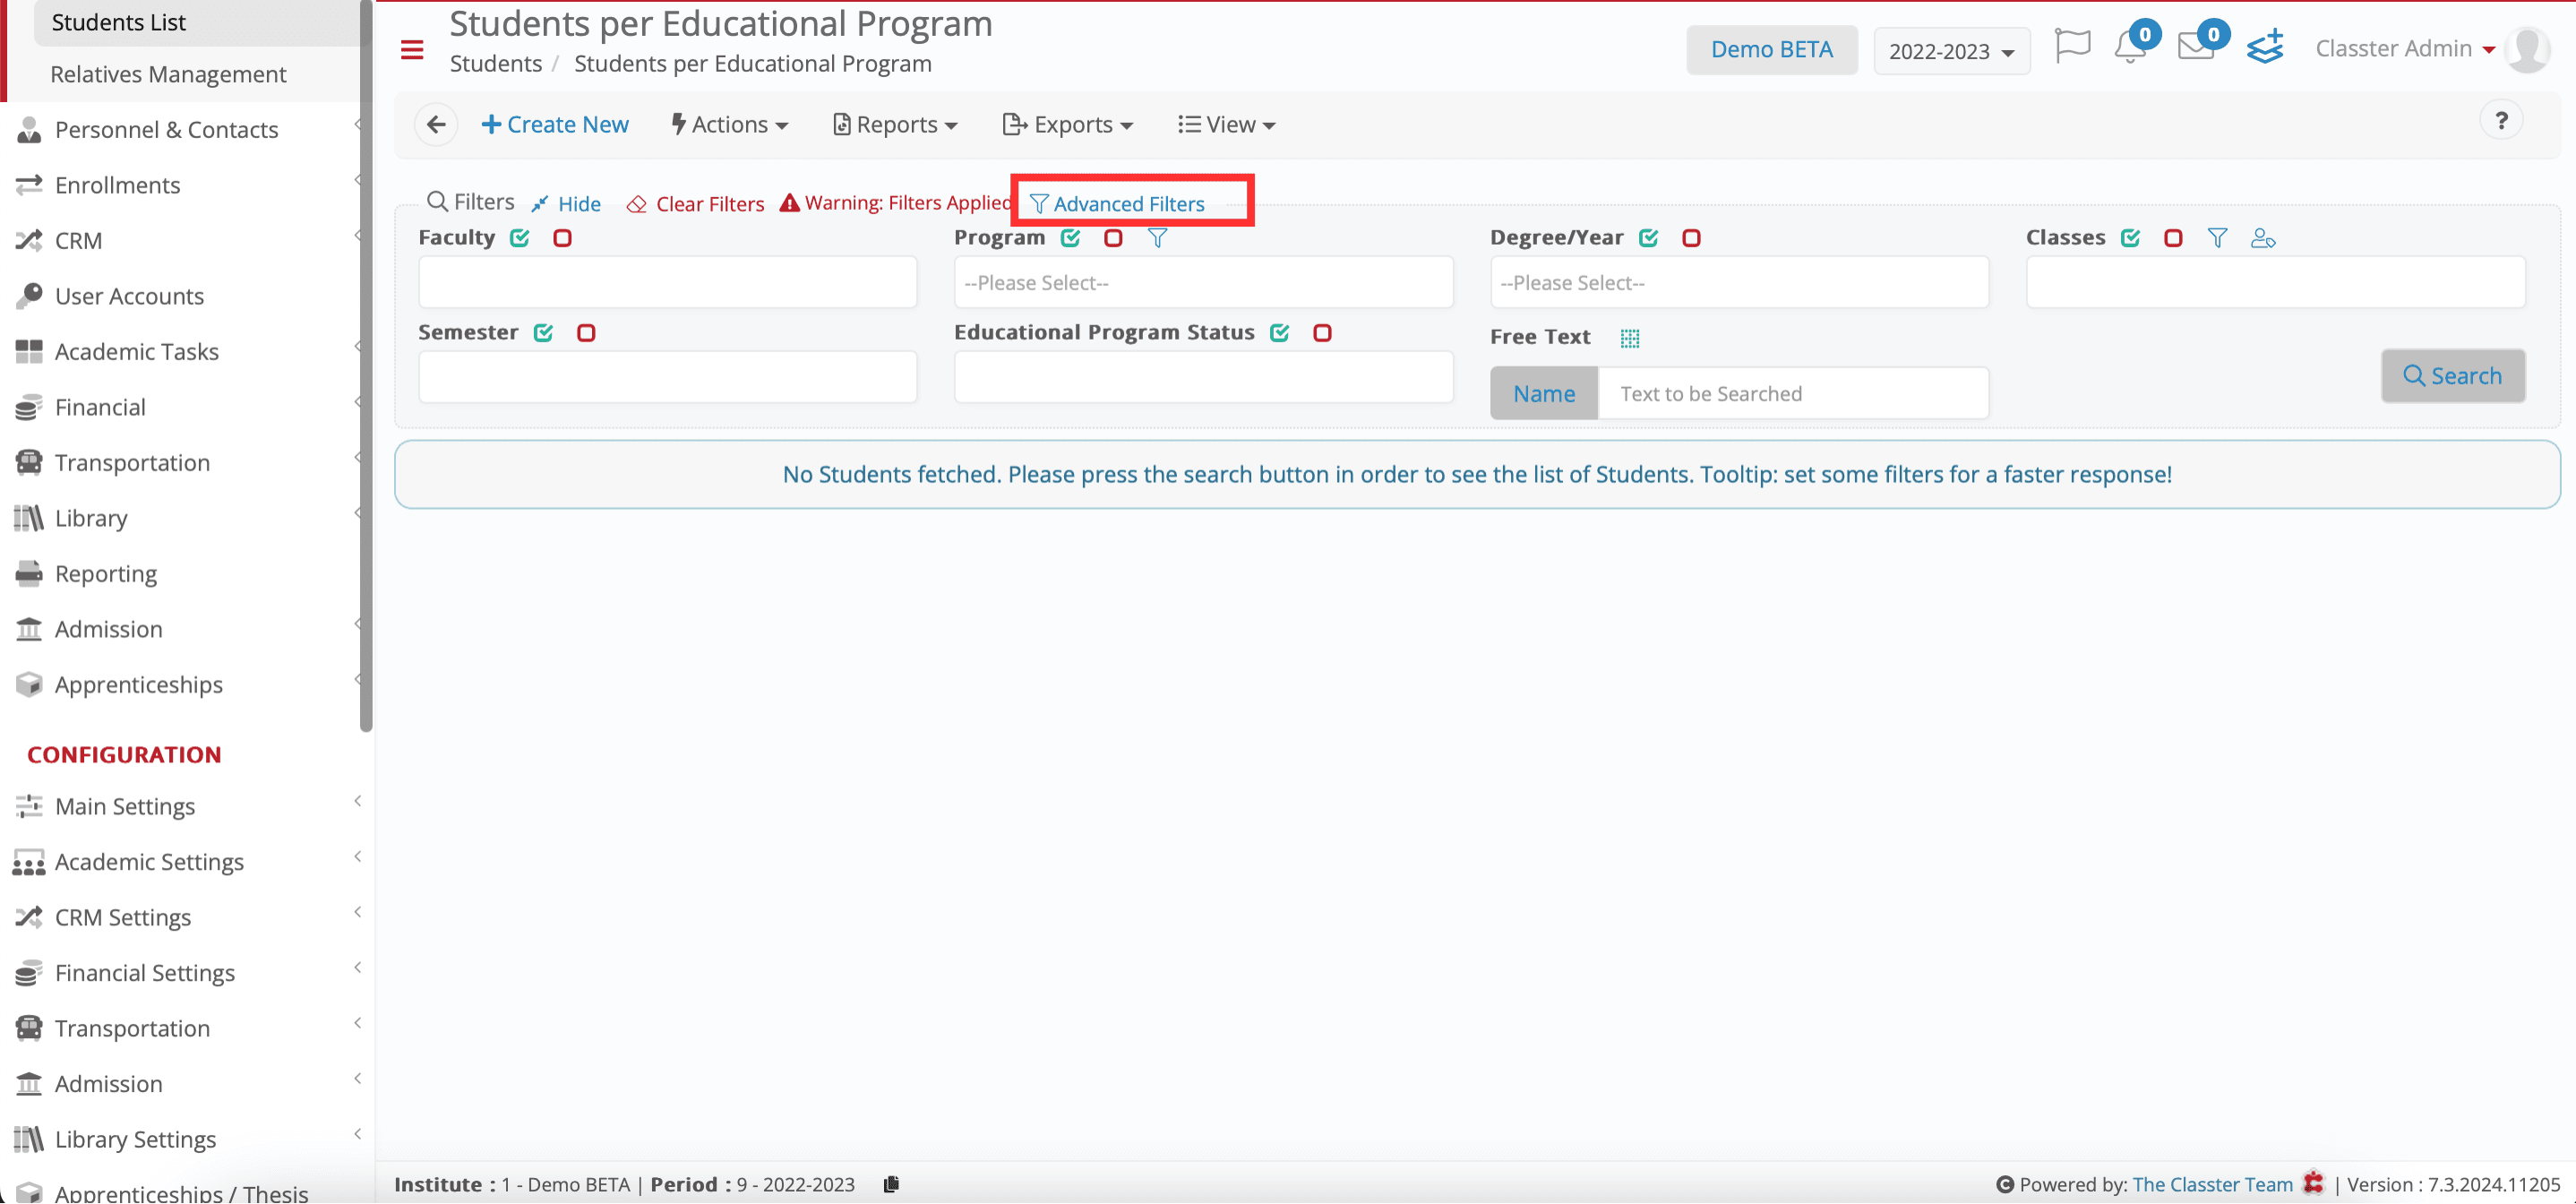Click the Financial coins icon in Management
The width and height of the screenshot is (2576, 1204).
point(29,407)
